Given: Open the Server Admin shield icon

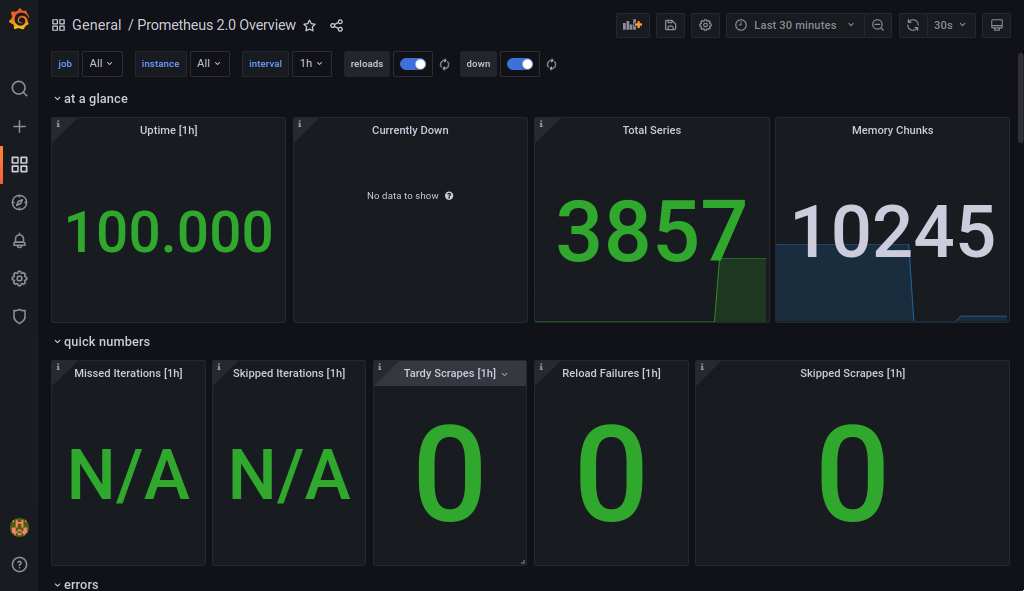Looking at the screenshot, I should click(x=20, y=316).
